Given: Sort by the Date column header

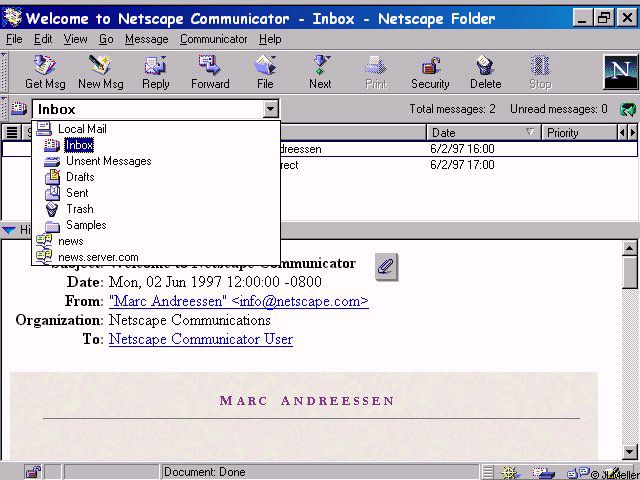Looking at the screenshot, I should [x=484, y=133].
